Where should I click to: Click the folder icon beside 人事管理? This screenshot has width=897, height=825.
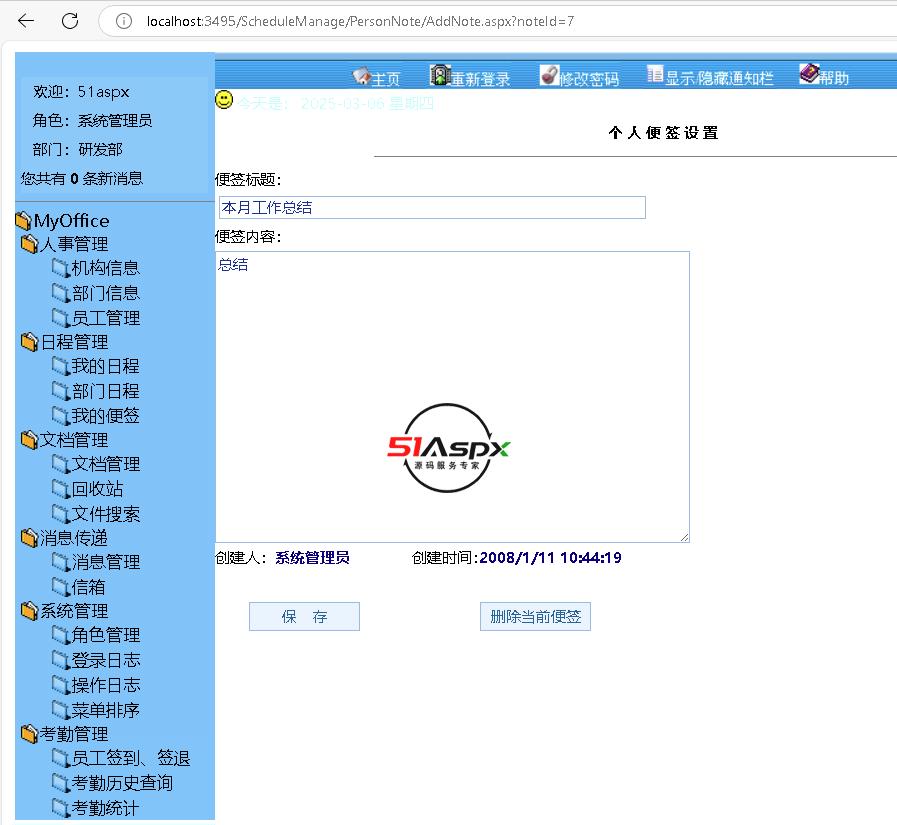click(x=30, y=244)
